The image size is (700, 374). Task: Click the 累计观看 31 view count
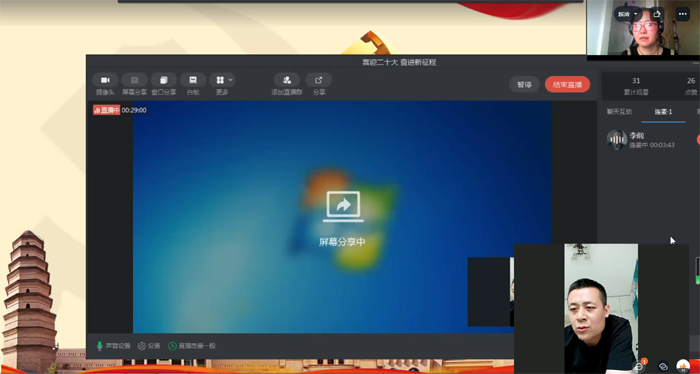click(636, 86)
